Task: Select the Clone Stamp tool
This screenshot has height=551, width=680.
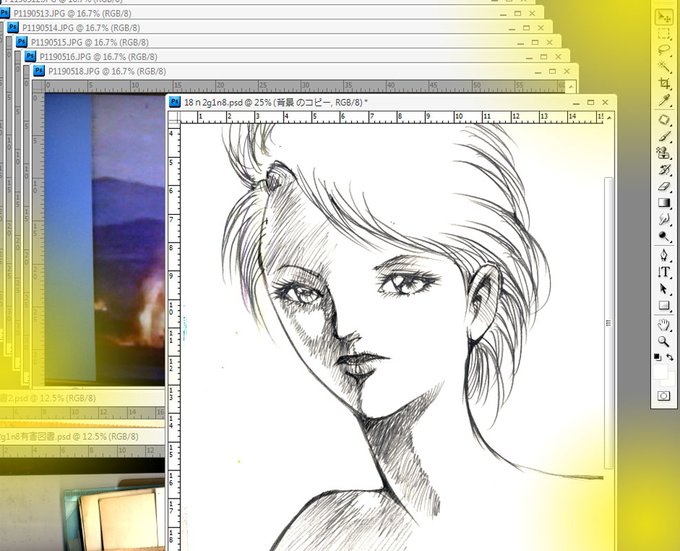Action: (x=664, y=153)
